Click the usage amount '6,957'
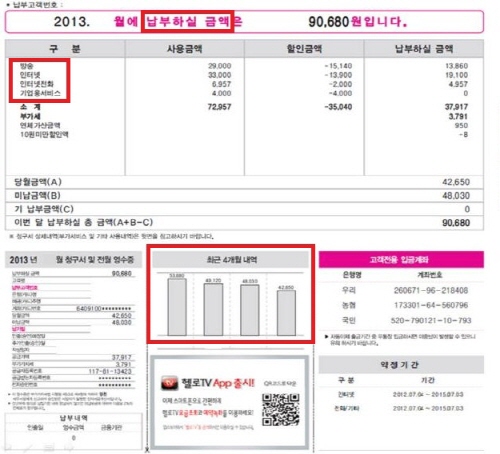 tap(221, 84)
